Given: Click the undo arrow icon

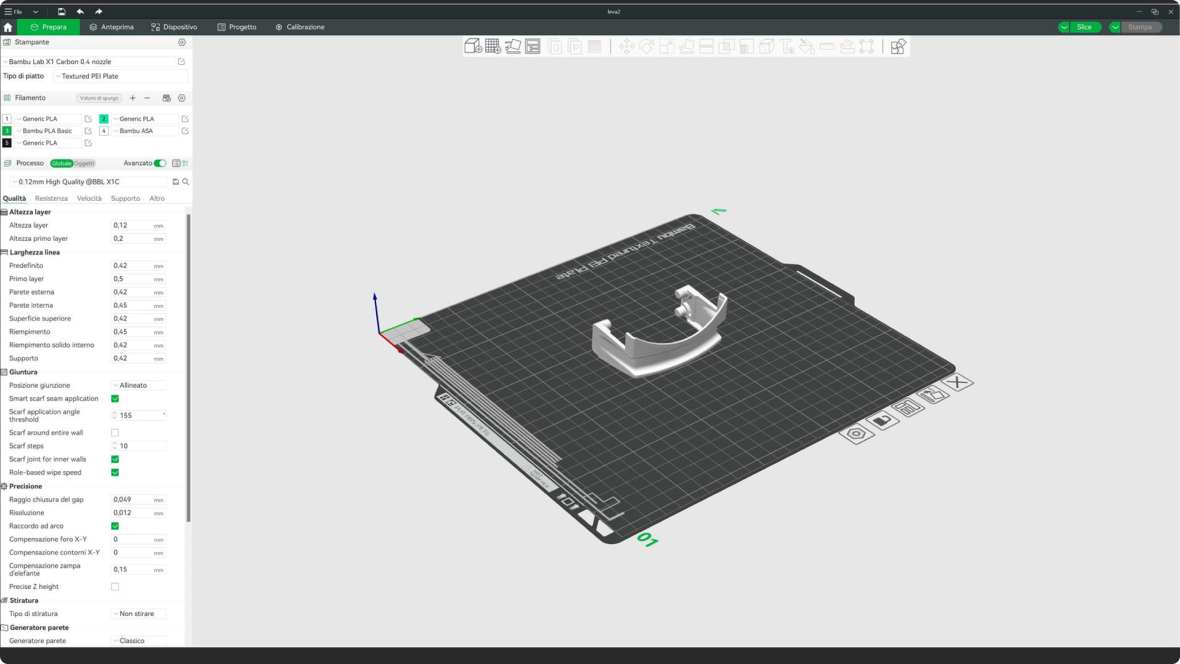Looking at the screenshot, I should pyautogui.click(x=80, y=11).
